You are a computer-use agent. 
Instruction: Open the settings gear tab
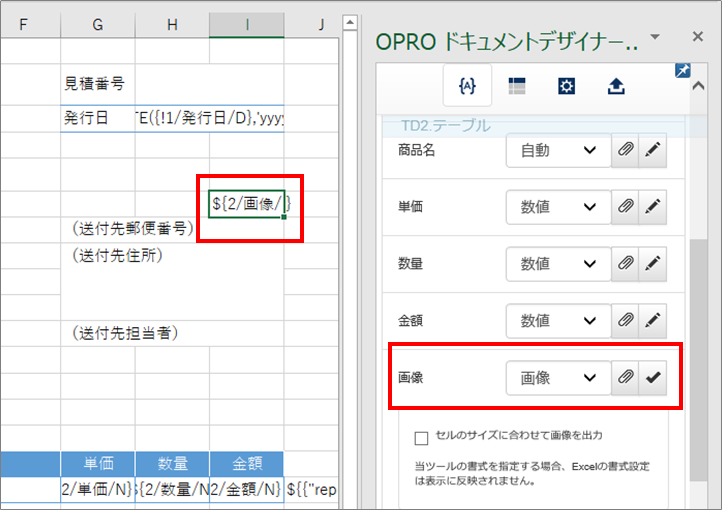[x=566, y=87]
